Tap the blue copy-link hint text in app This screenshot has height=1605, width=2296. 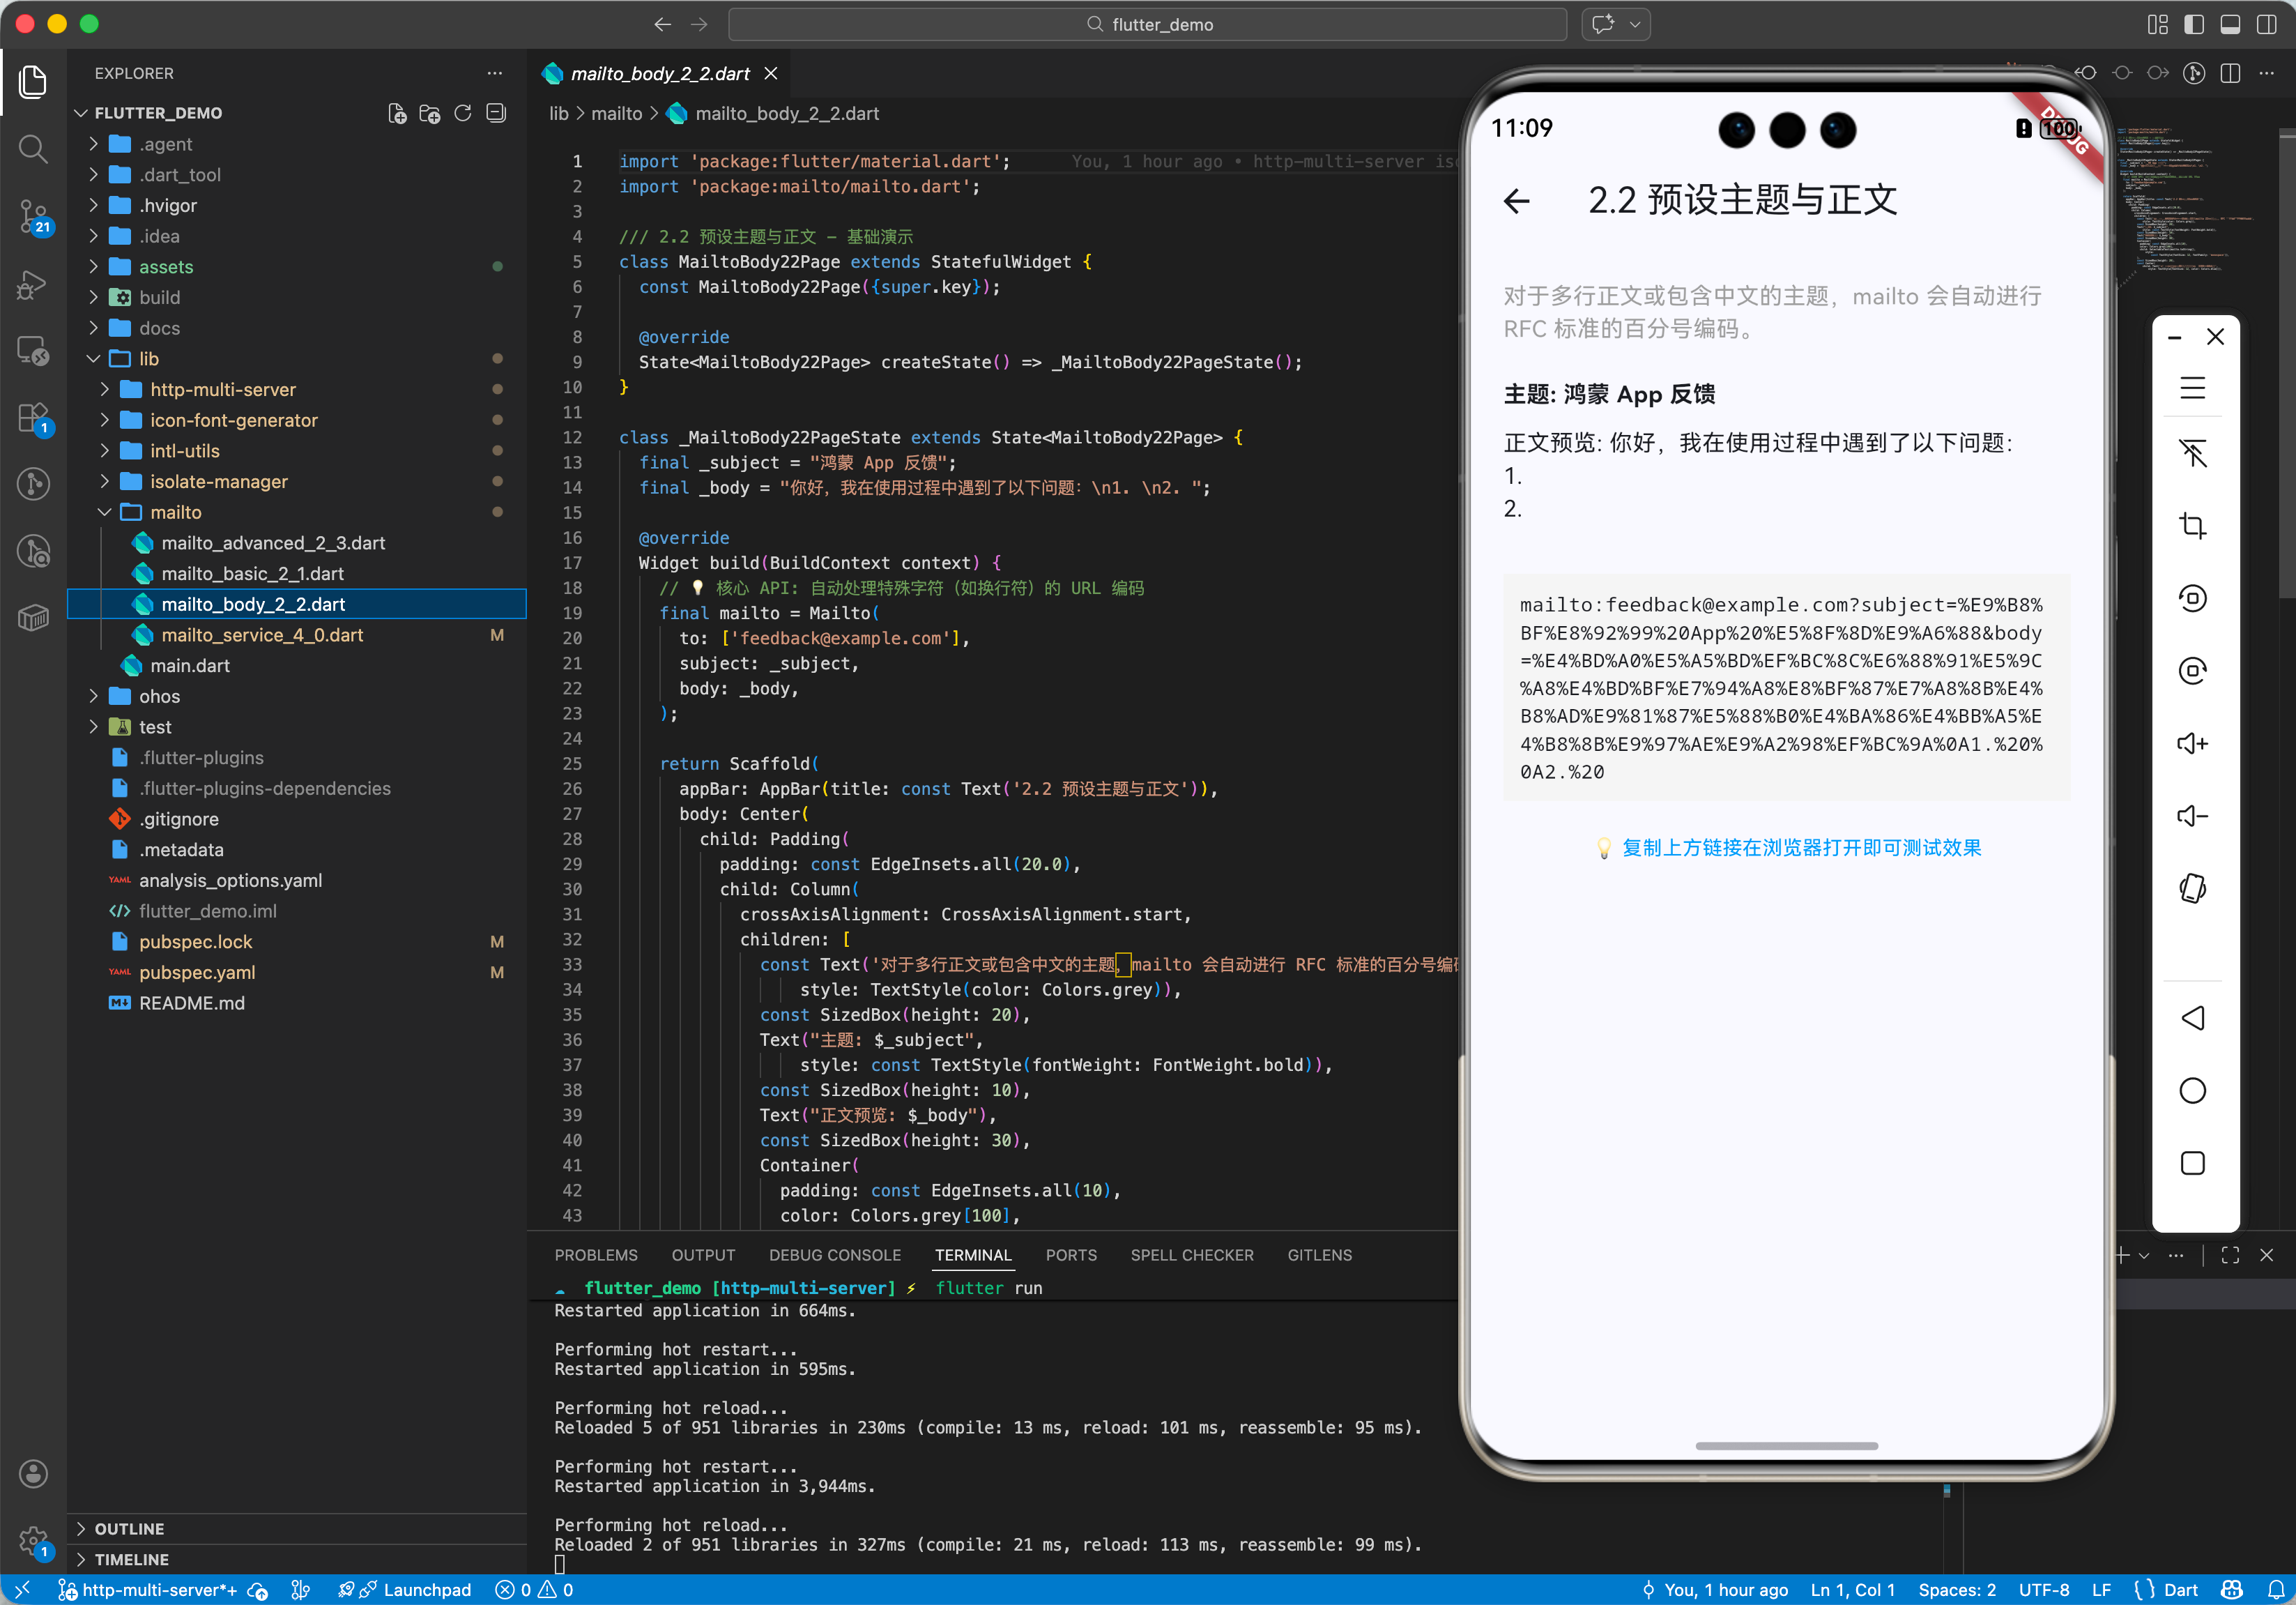[x=1801, y=848]
